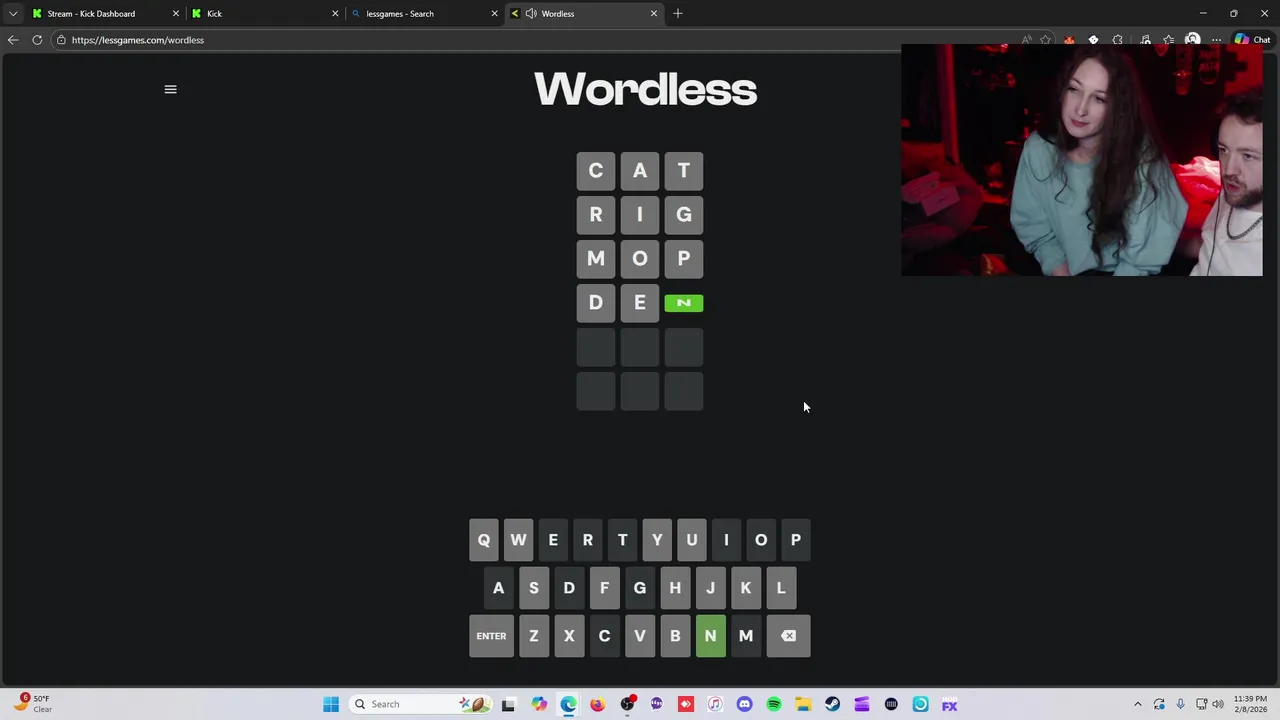This screenshot has width=1280, height=720.
Task: Open the volume control in system tray
Action: pos(1218,704)
